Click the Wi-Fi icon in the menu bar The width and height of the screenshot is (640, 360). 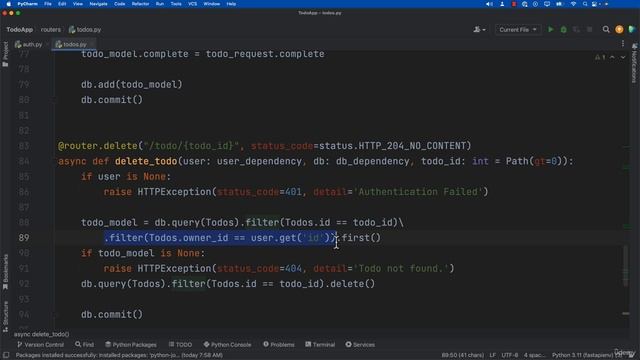pos(573,4)
